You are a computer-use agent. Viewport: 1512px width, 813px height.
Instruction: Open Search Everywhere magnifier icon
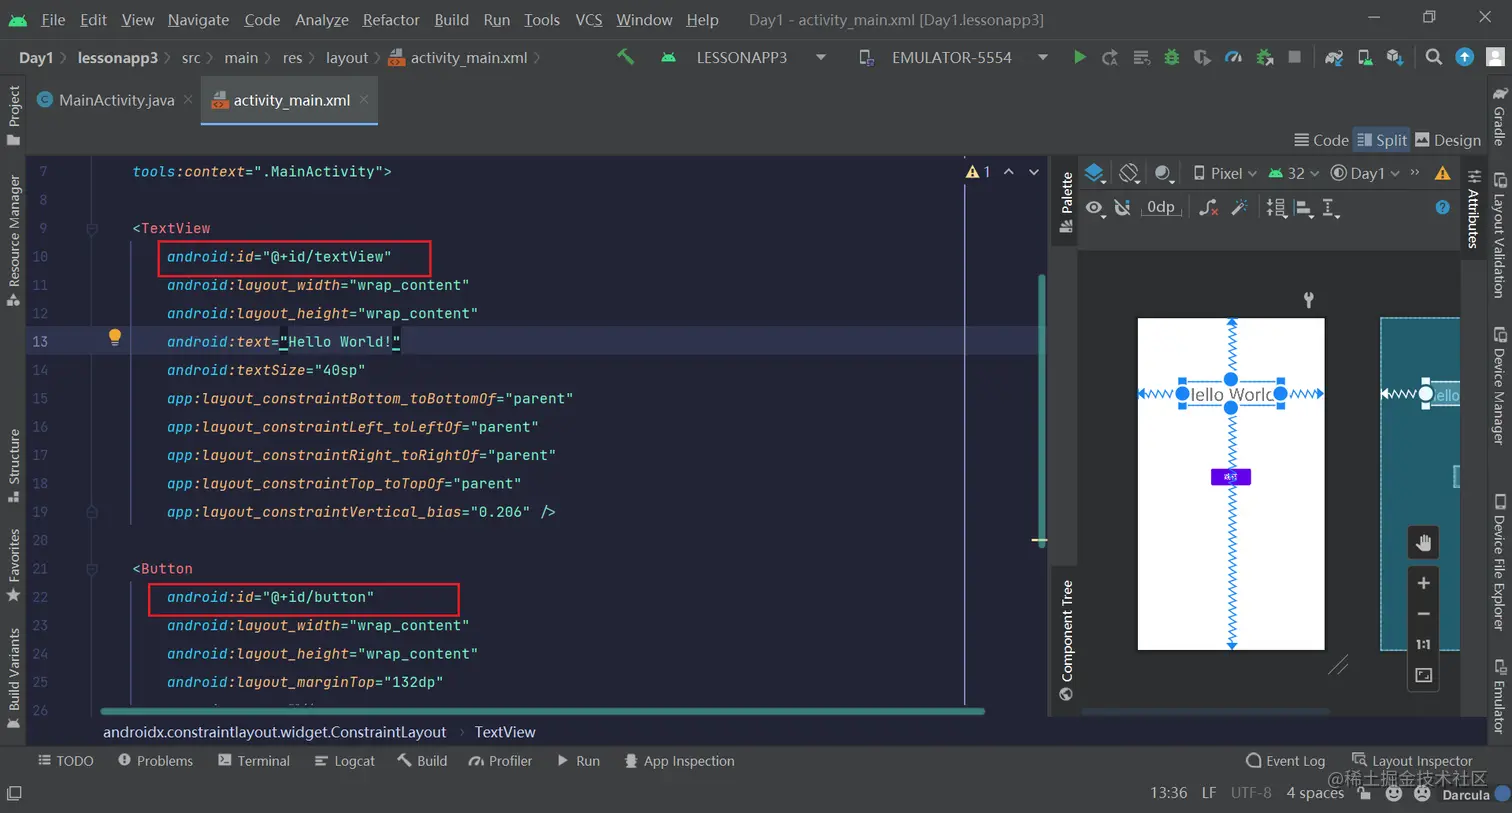[x=1433, y=58]
